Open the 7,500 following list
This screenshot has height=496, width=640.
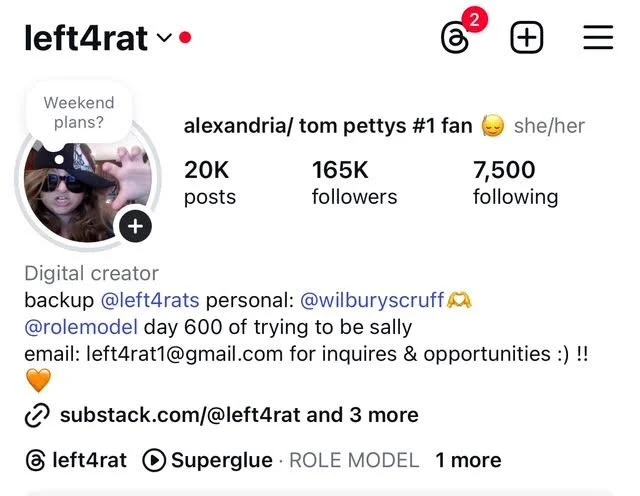pos(516,182)
